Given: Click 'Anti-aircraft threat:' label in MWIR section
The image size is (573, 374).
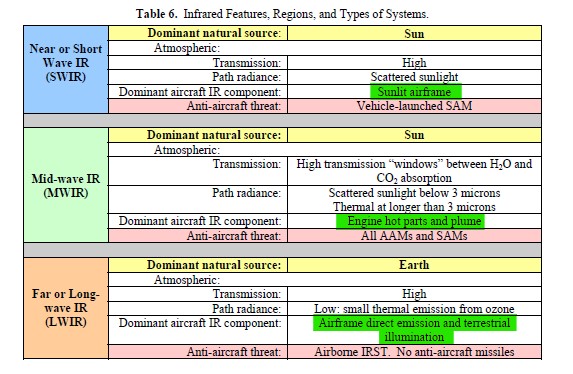Looking at the screenshot, I should point(234,236).
